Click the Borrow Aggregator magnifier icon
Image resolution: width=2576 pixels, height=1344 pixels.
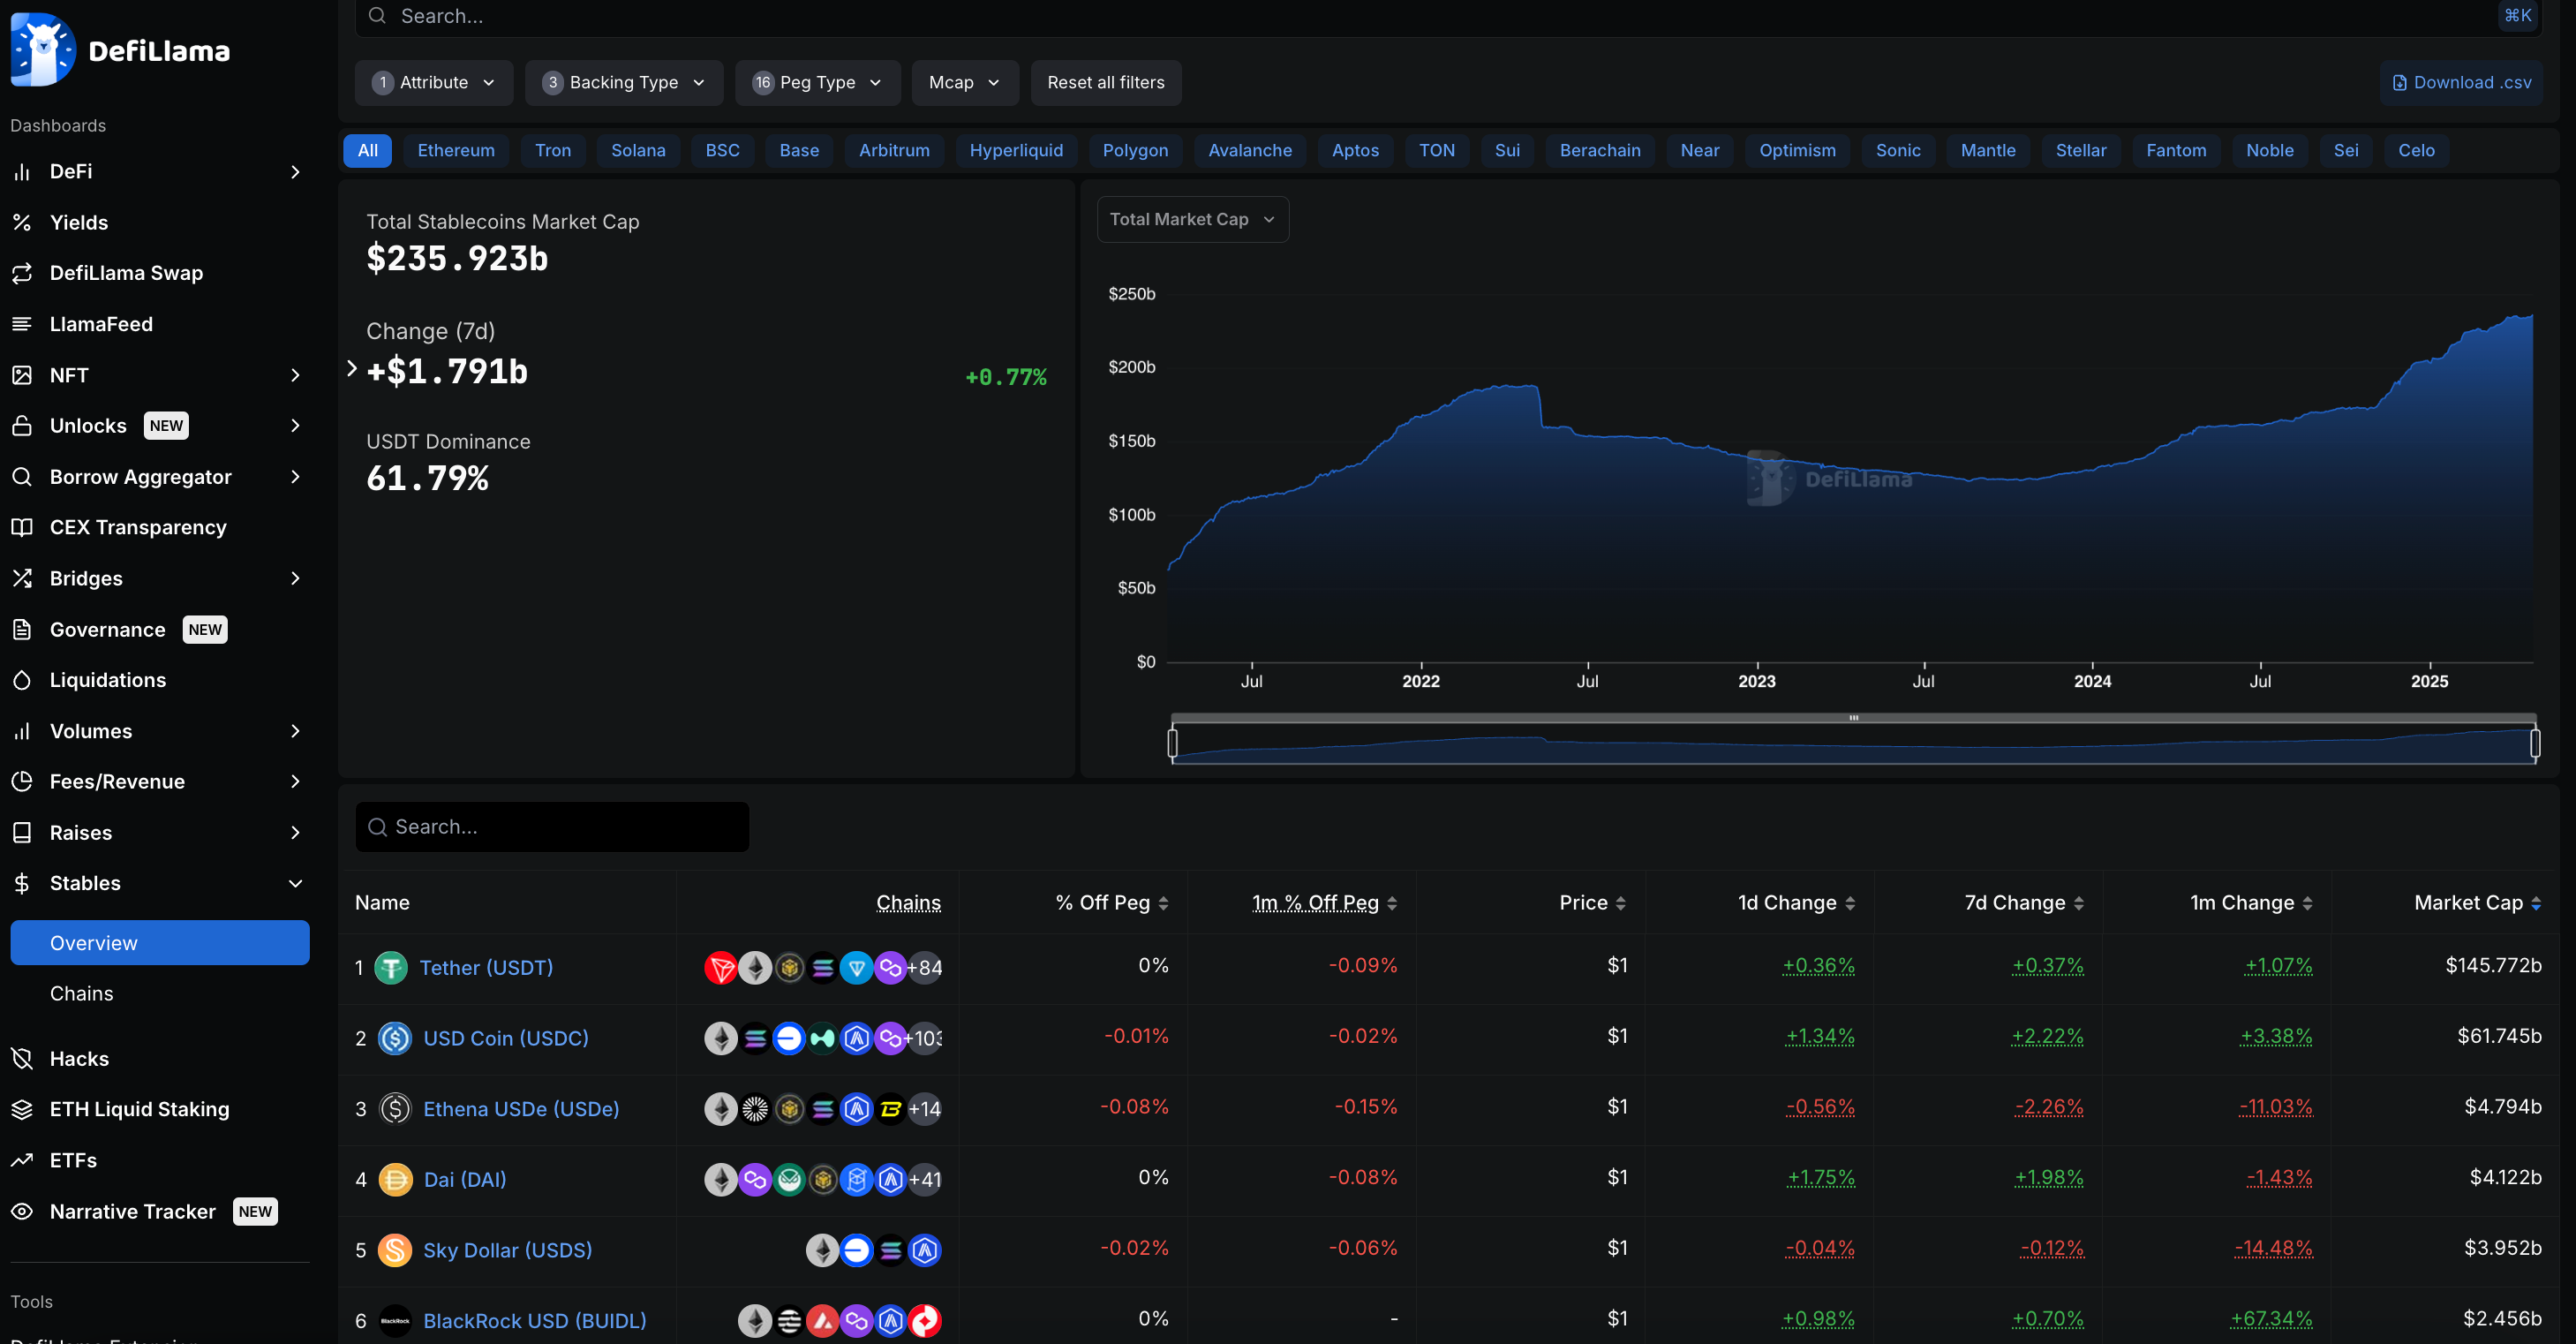[22, 477]
